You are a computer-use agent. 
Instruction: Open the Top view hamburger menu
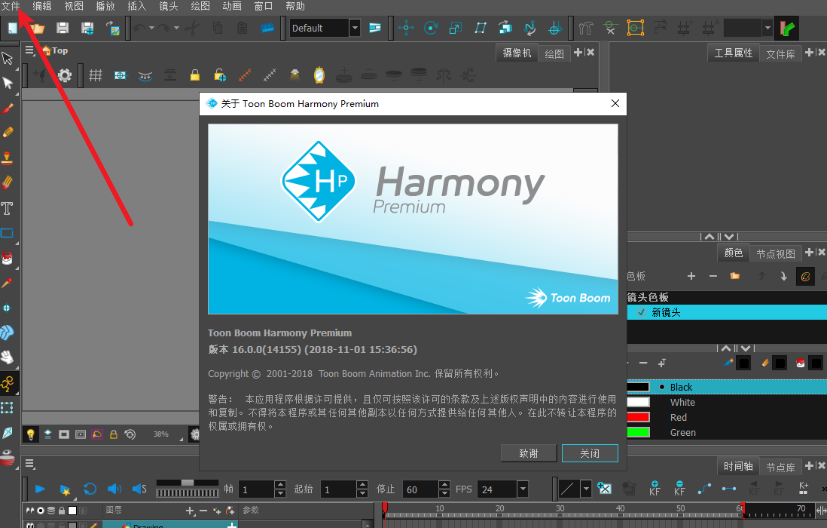tap(29, 51)
